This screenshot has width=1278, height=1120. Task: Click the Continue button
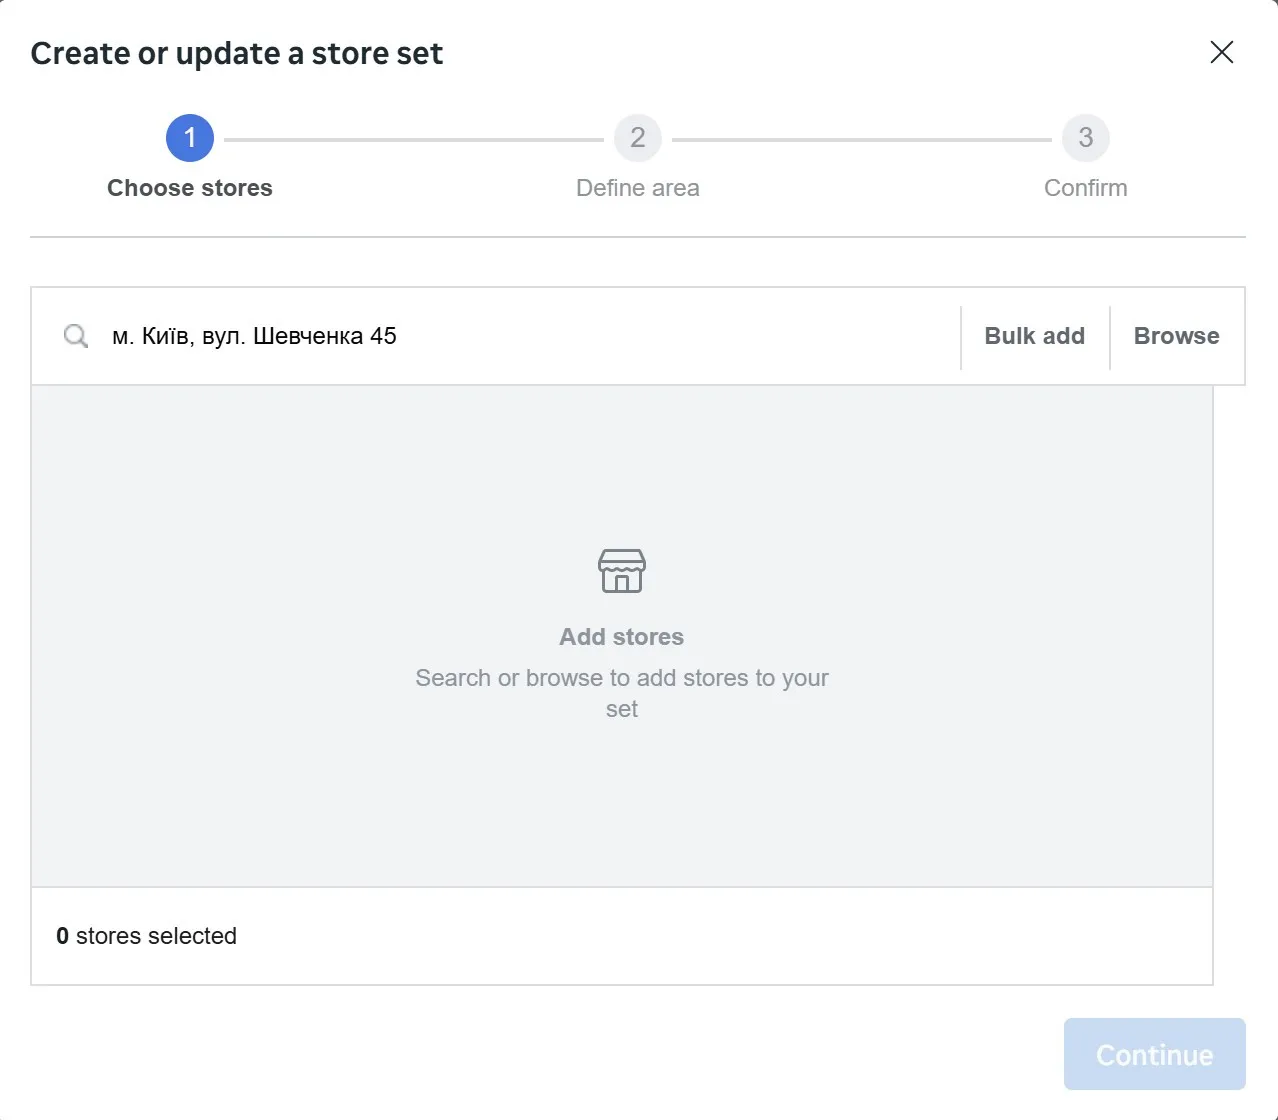click(x=1154, y=1054)
